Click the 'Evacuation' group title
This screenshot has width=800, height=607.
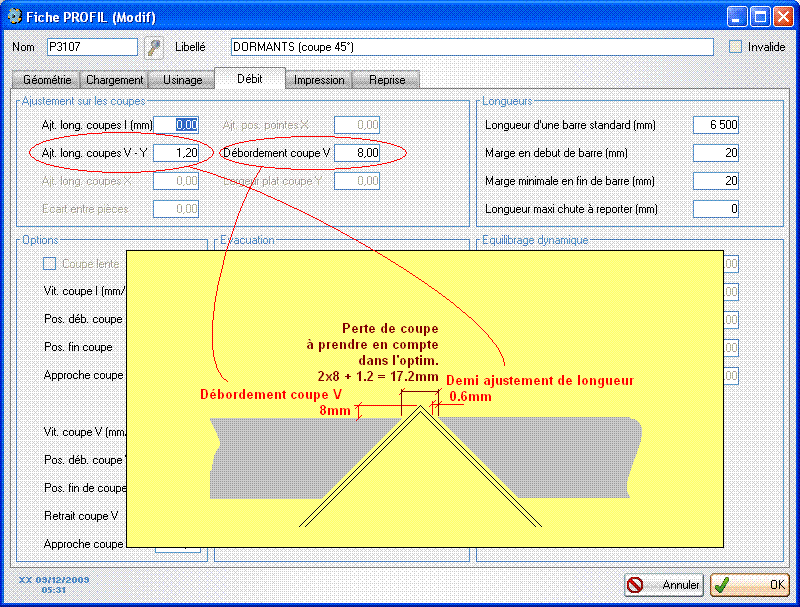pos(247,240)
